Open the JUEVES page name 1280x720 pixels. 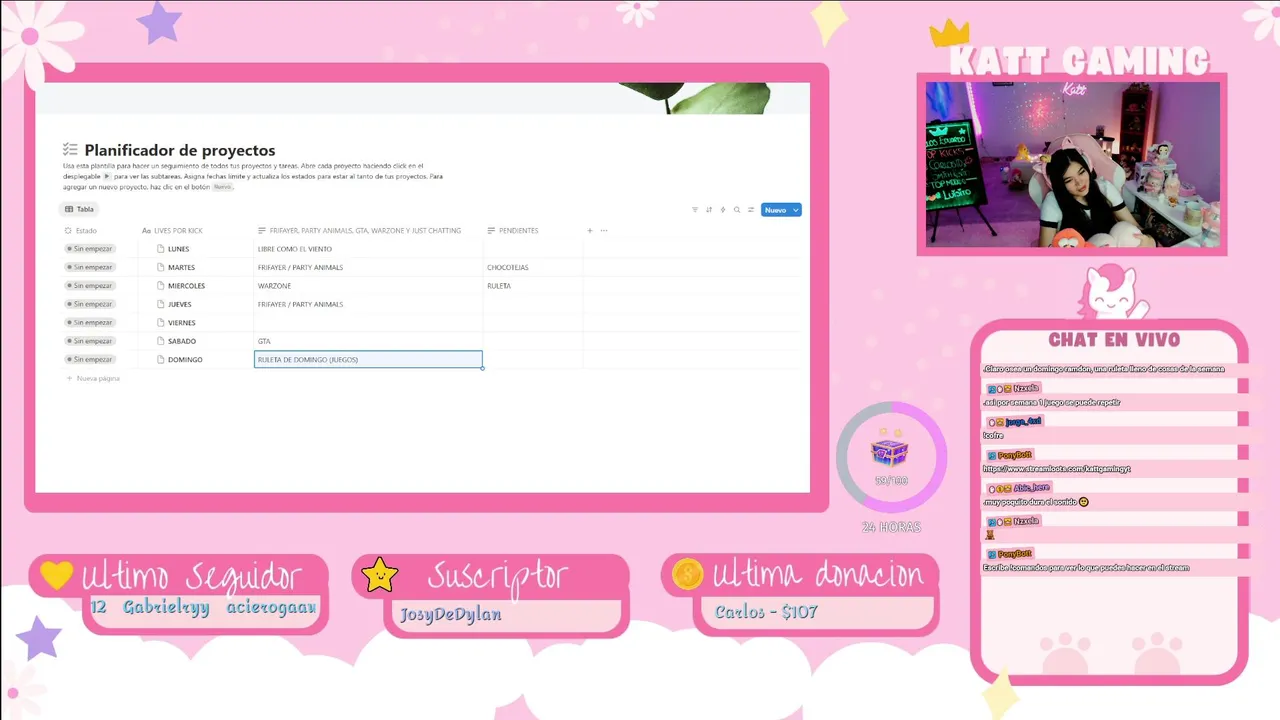click(x=180, y=304)
